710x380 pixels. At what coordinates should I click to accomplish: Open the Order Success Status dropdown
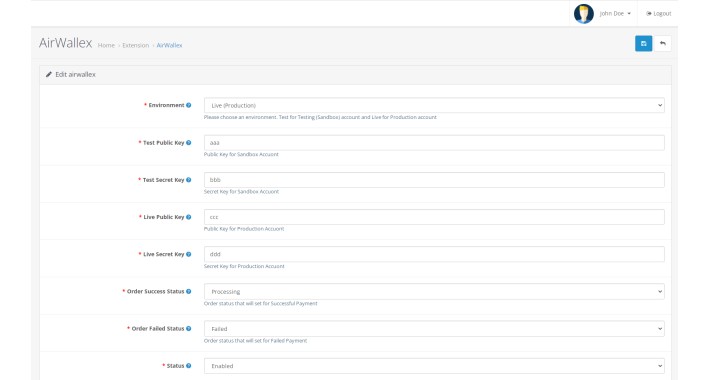point(434,291)
